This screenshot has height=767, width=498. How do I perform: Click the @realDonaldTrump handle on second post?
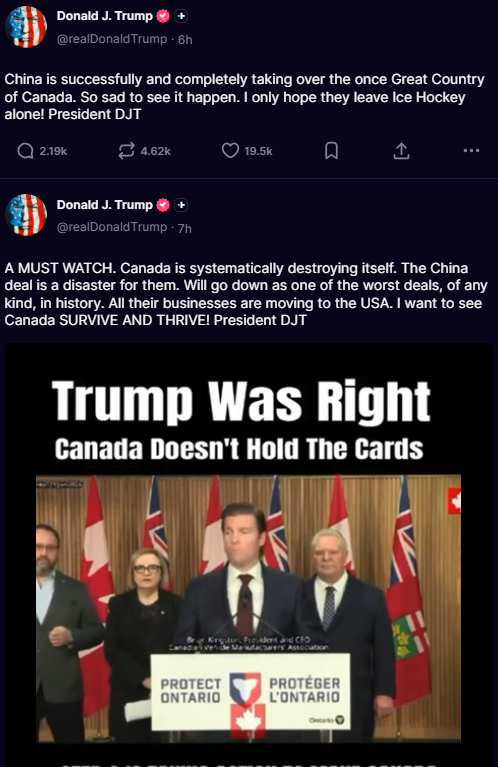(x=112, y=227)
